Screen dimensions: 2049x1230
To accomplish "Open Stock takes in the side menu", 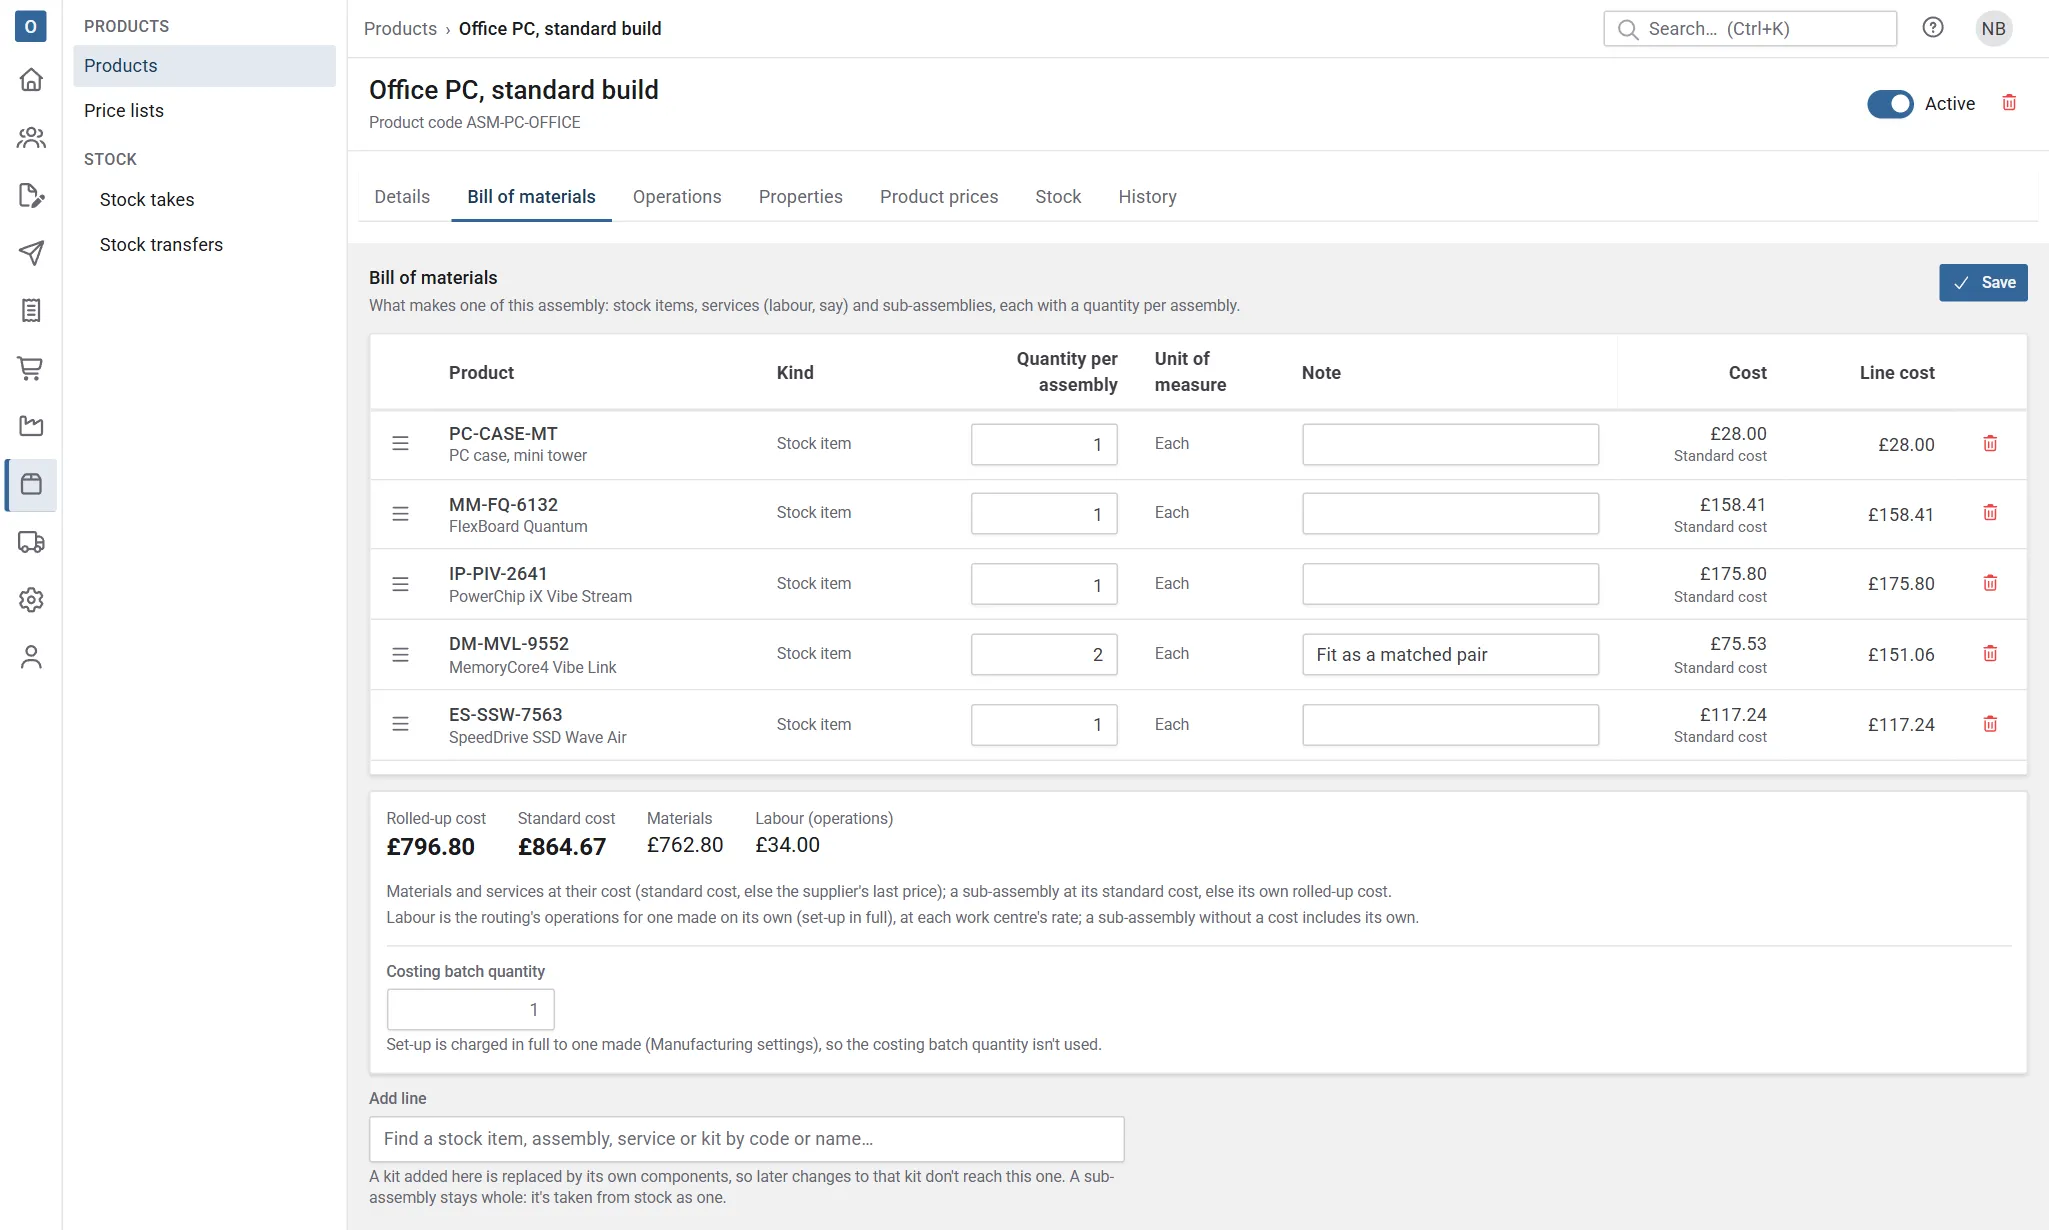I will [x=204, y=200].
